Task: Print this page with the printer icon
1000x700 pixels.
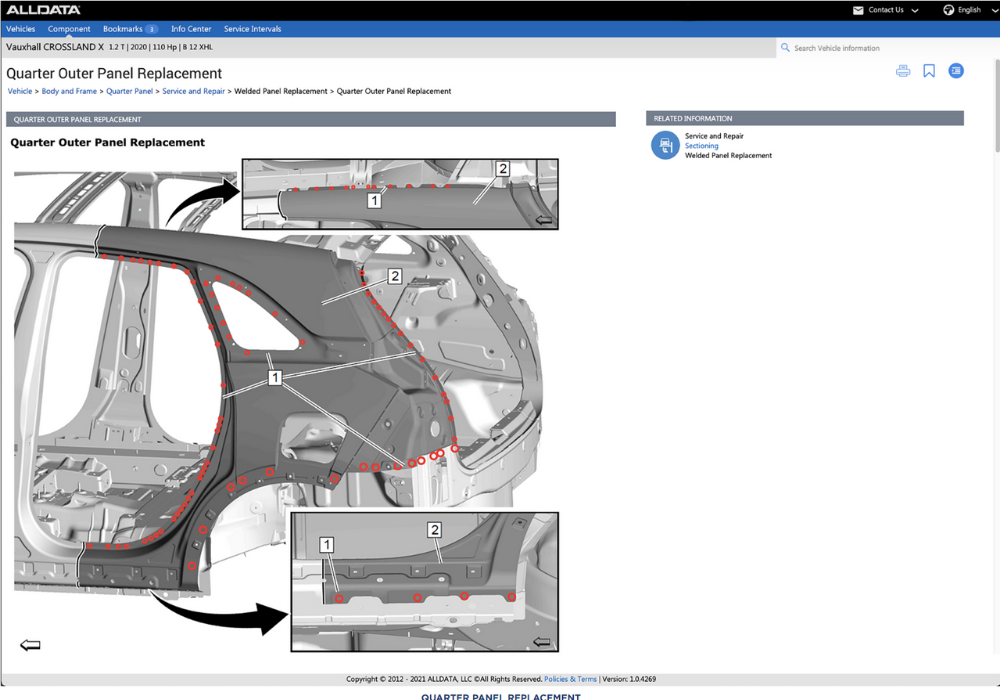Action: (x=903, y=71)
